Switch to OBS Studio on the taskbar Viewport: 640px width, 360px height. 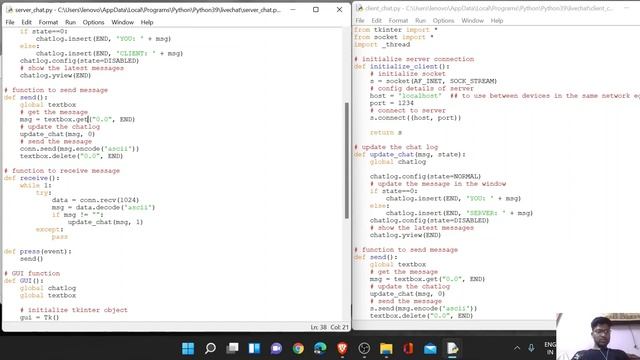[364, 348]
